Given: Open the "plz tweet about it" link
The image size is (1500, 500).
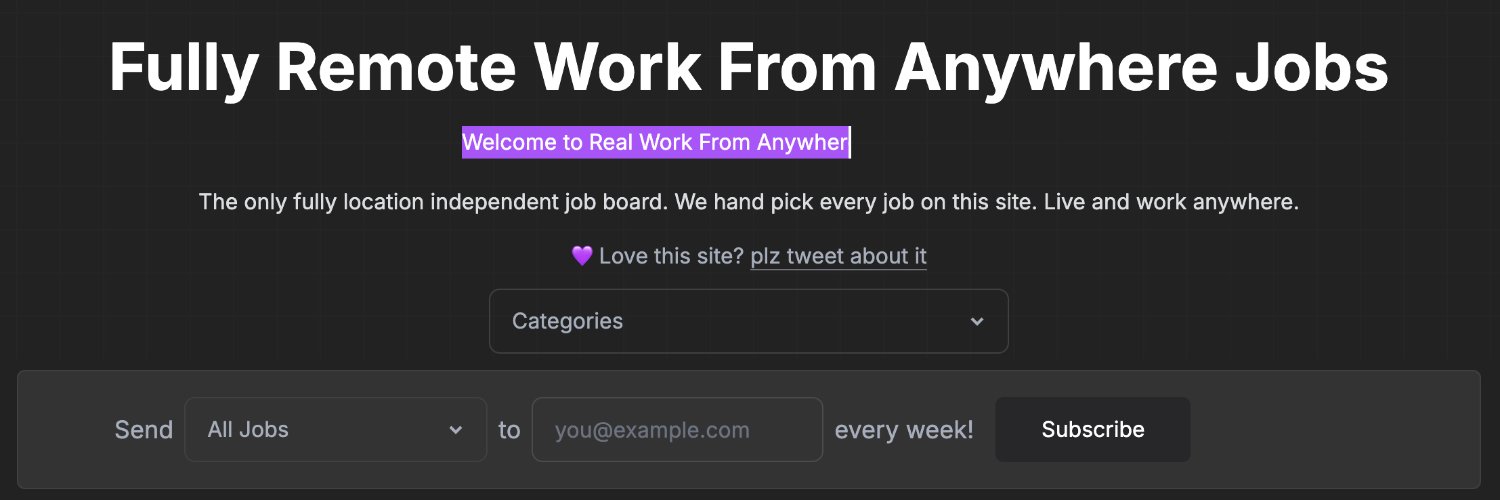Looking at the screenshot, I should [838, 256].
